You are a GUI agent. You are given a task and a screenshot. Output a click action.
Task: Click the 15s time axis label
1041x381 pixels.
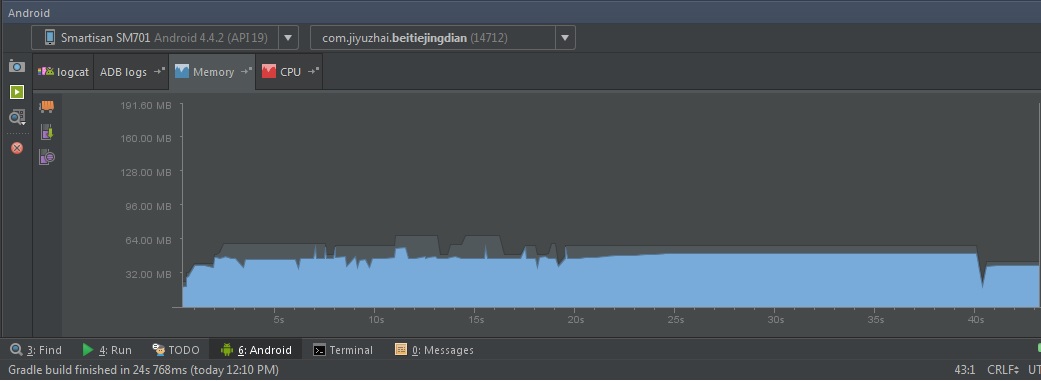tap(477, 320)
